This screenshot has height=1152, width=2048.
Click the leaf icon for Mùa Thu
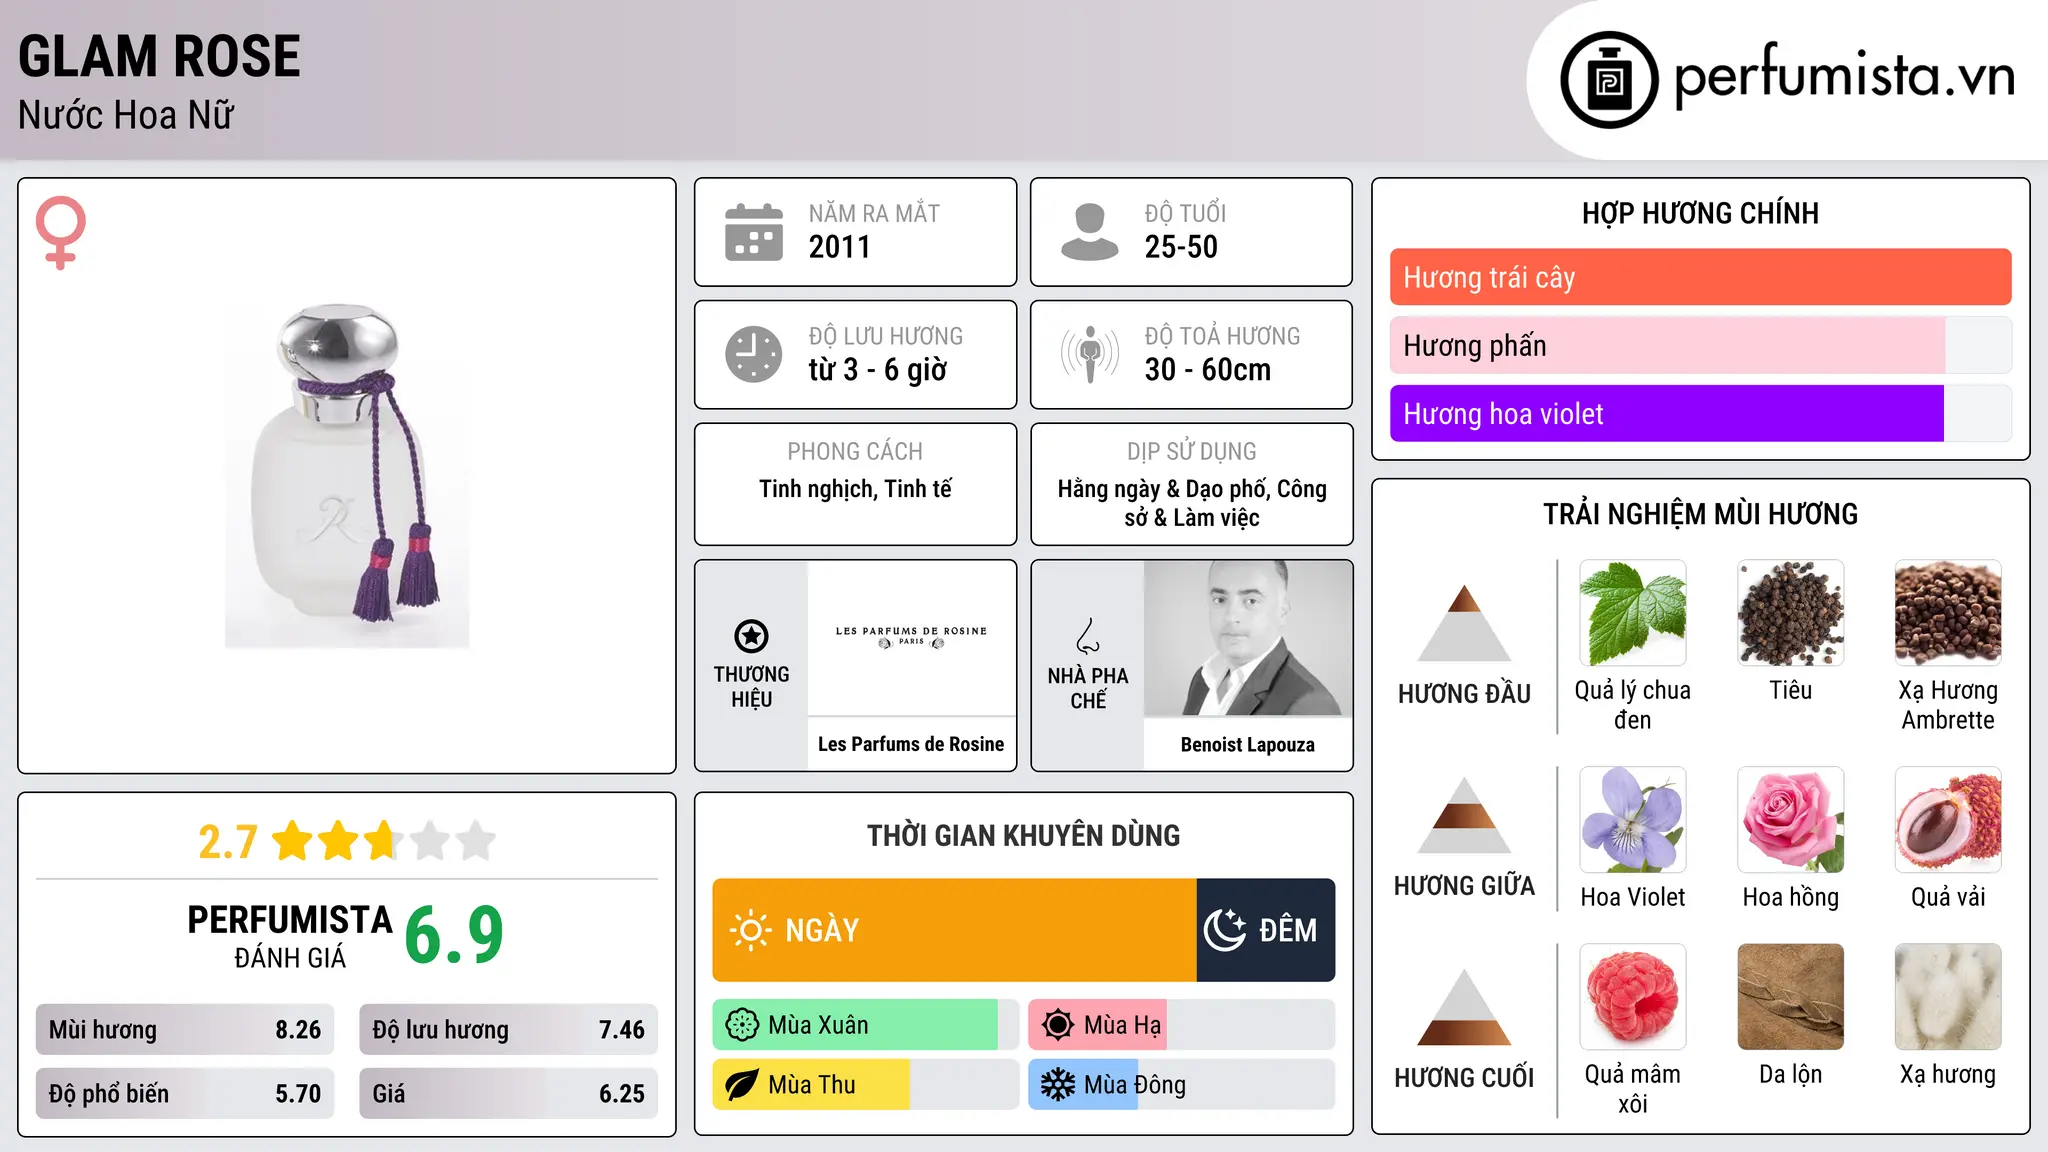click(742, 1085)
